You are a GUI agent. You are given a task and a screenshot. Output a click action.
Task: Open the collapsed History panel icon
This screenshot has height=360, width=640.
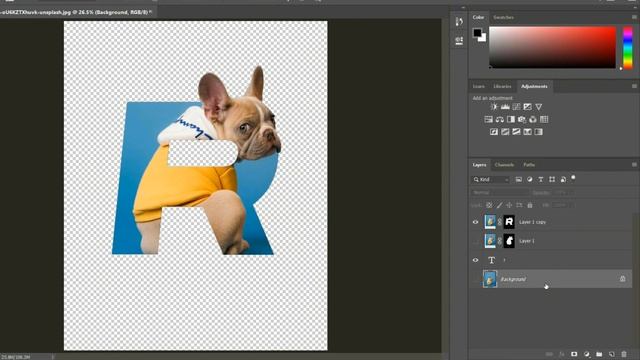click(x=459, y=22)
